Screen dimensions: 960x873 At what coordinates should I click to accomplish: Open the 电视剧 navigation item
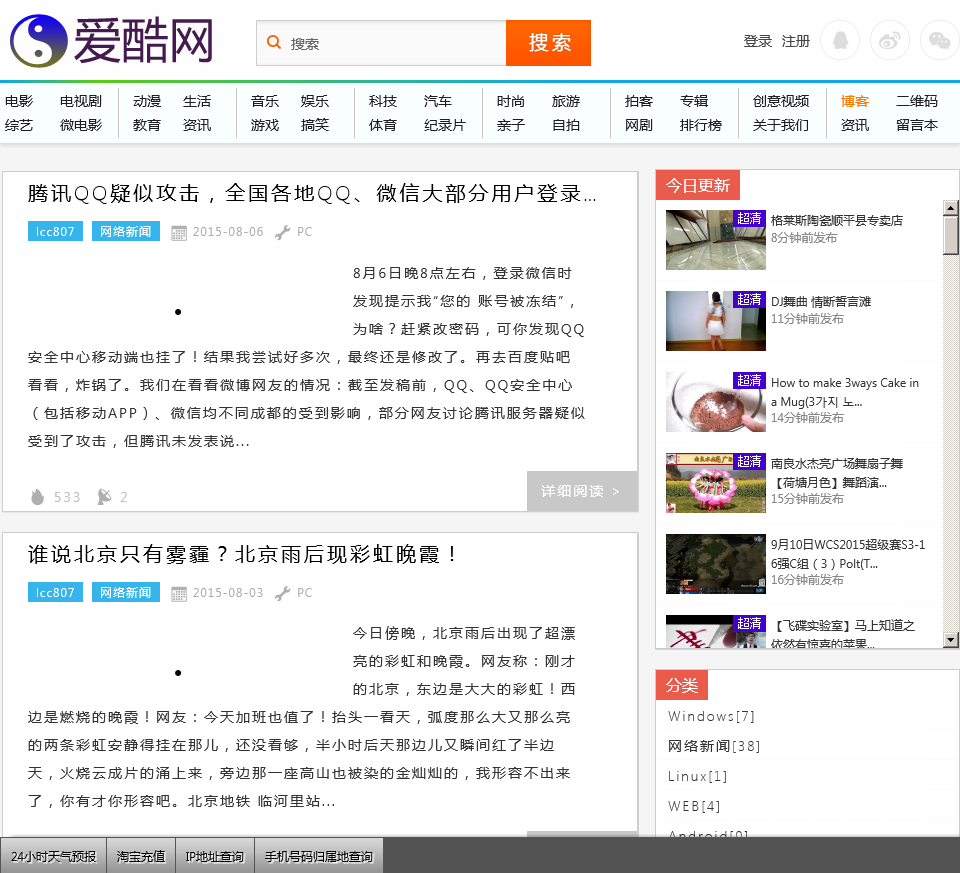(80, 101)
